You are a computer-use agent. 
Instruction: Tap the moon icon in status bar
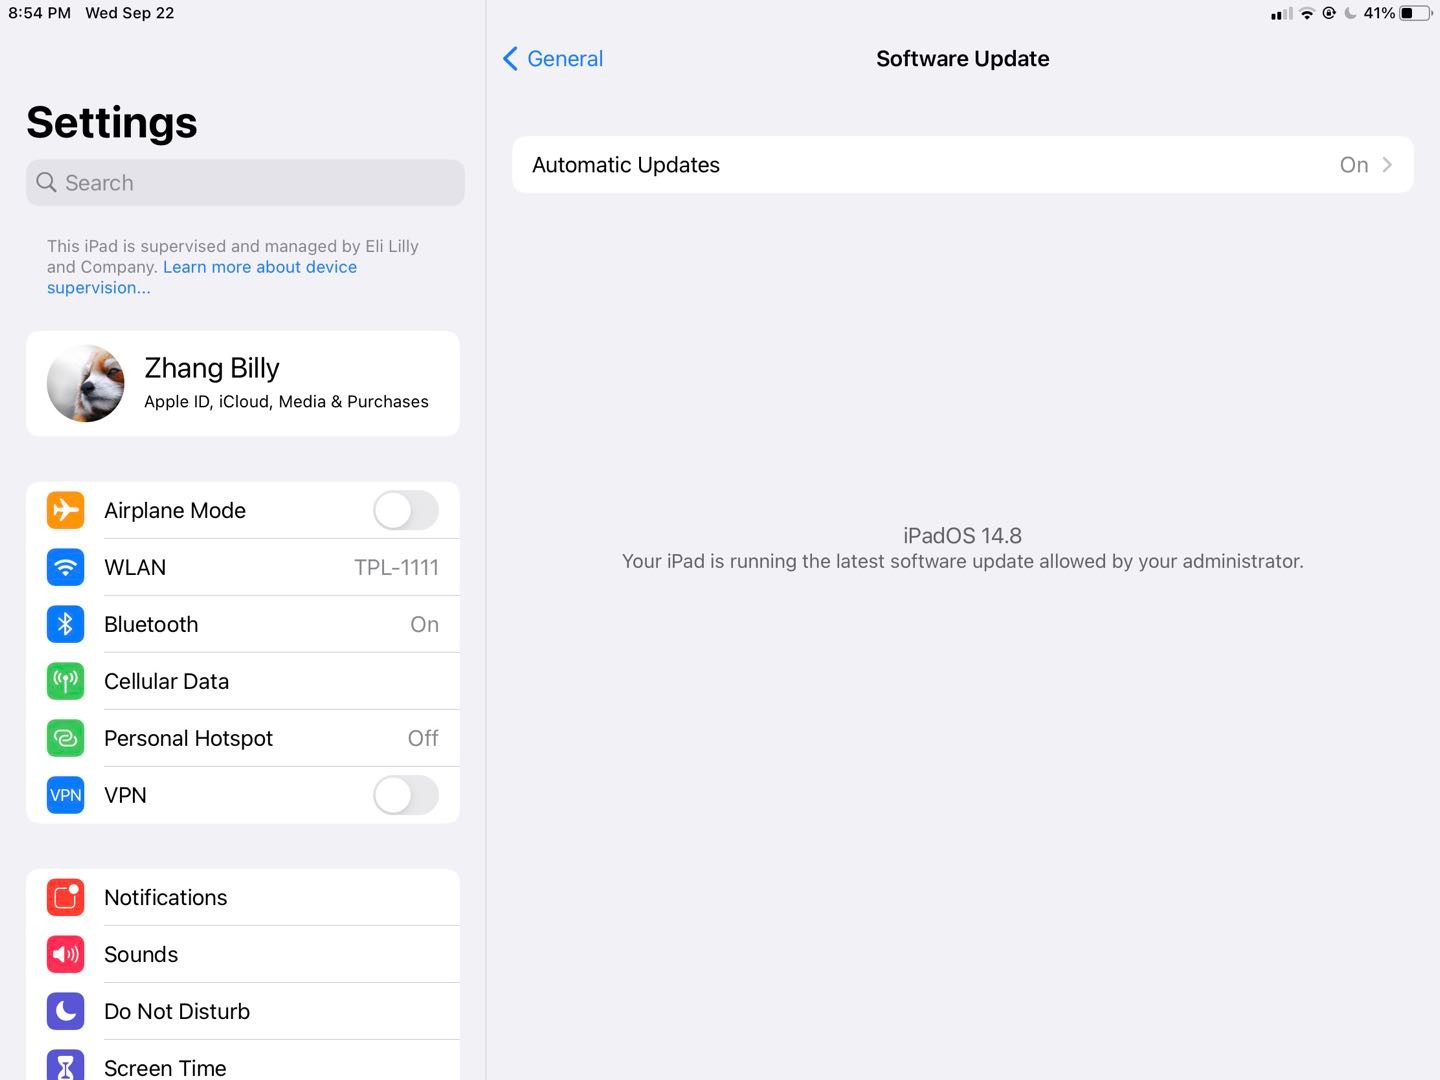[1351, 13]
